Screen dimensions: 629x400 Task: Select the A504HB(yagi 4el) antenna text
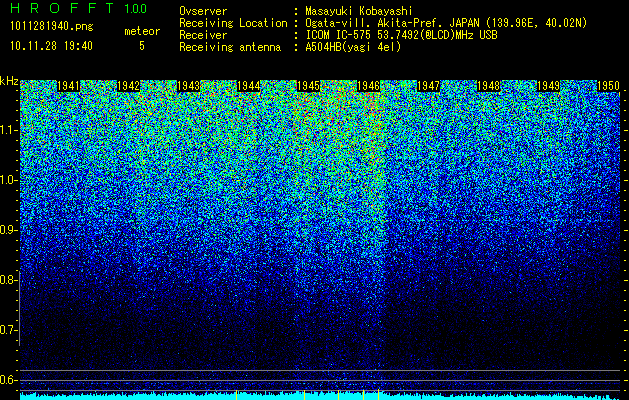(353, 47)
